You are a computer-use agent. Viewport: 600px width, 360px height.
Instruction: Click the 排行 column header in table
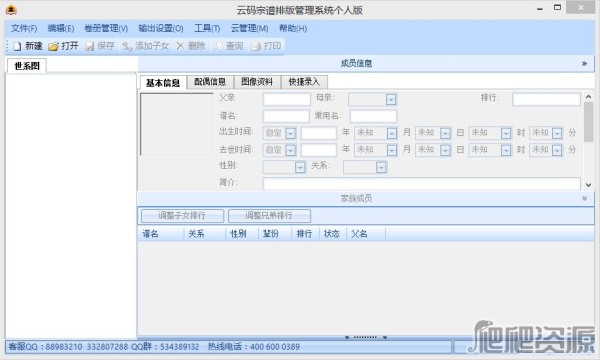[305, 234]
